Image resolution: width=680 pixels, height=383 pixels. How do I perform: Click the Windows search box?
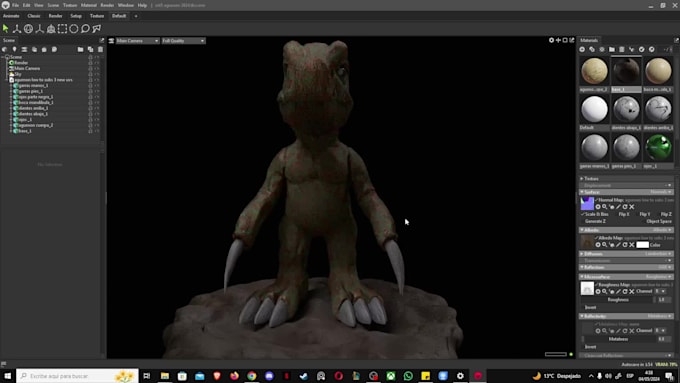point(77,376)
